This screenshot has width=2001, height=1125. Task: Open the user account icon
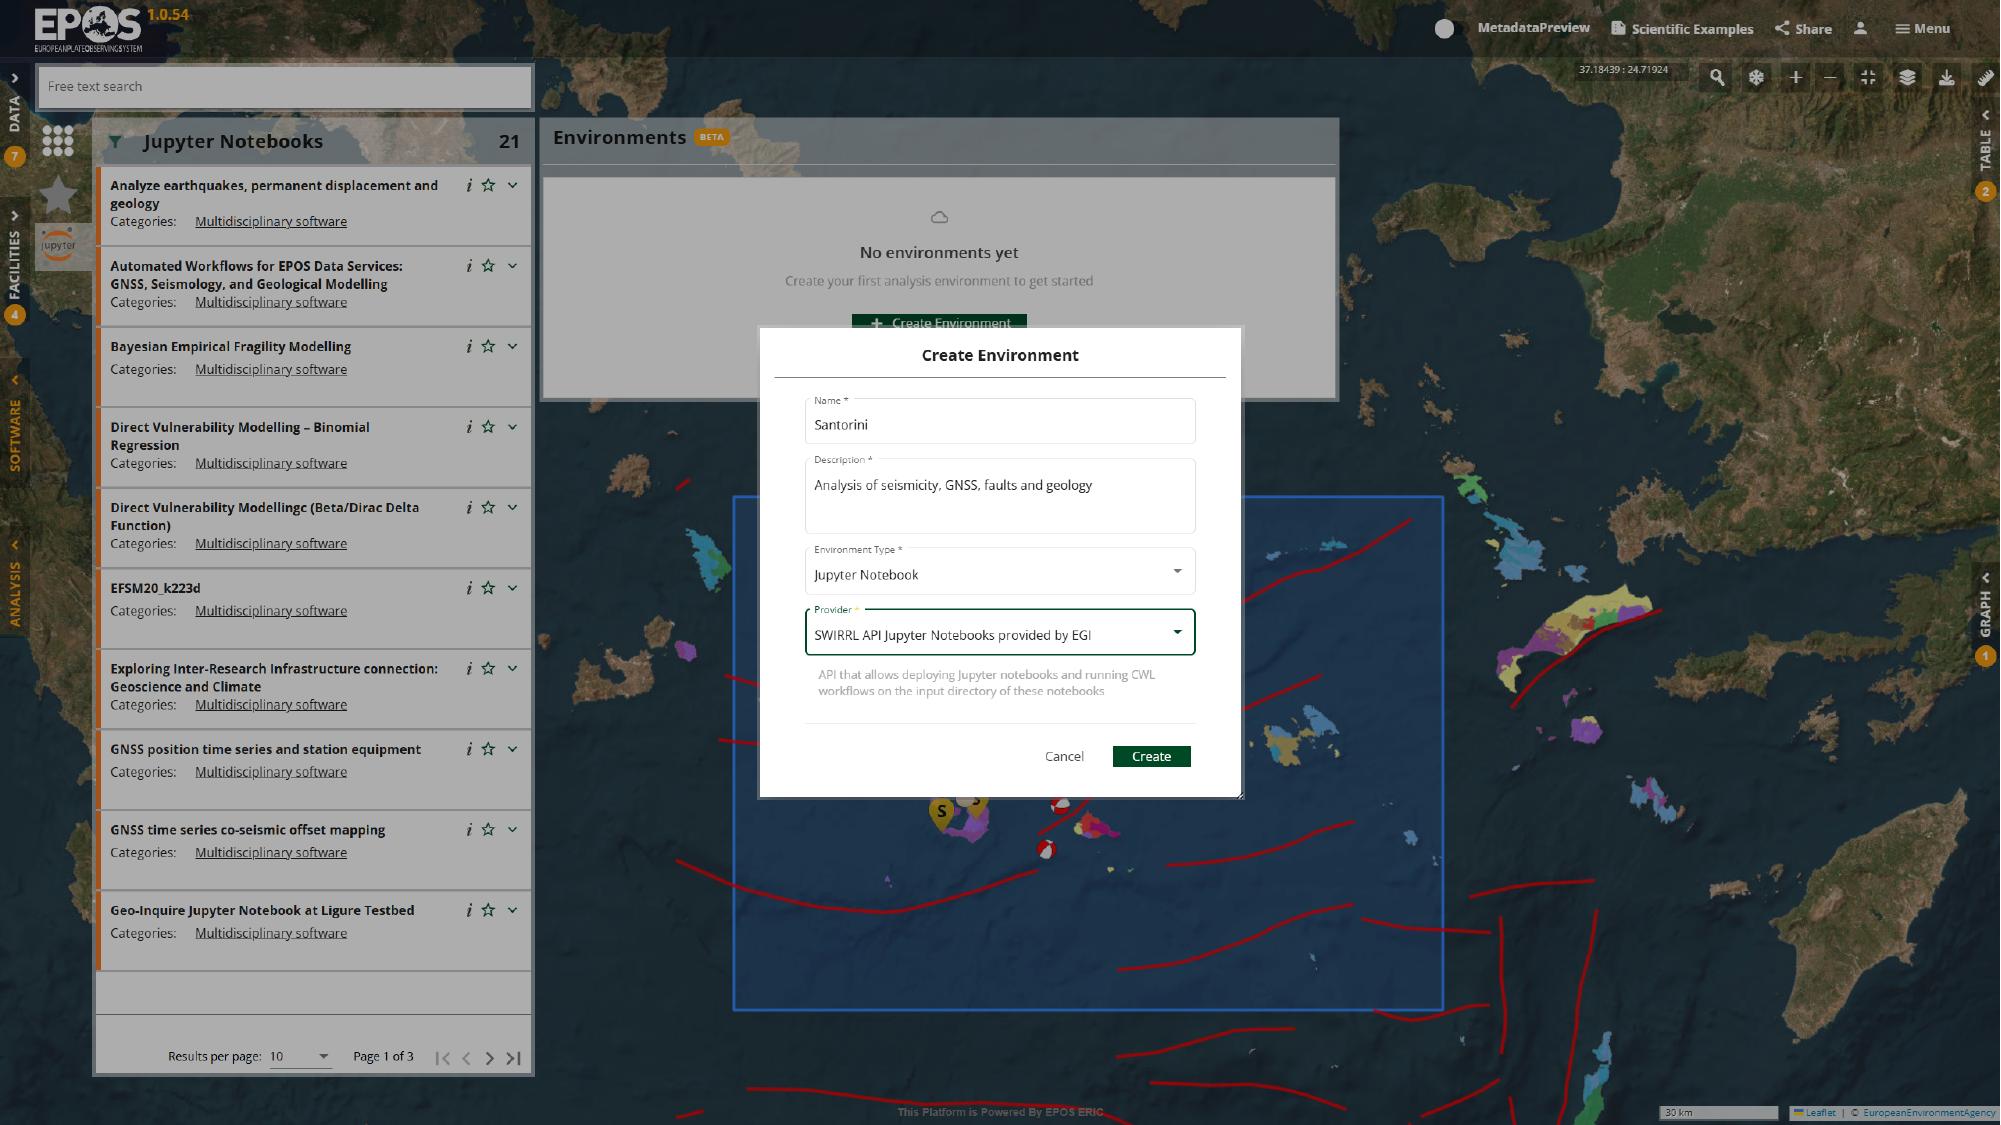pyautogui.click(x=1860, y=28)
